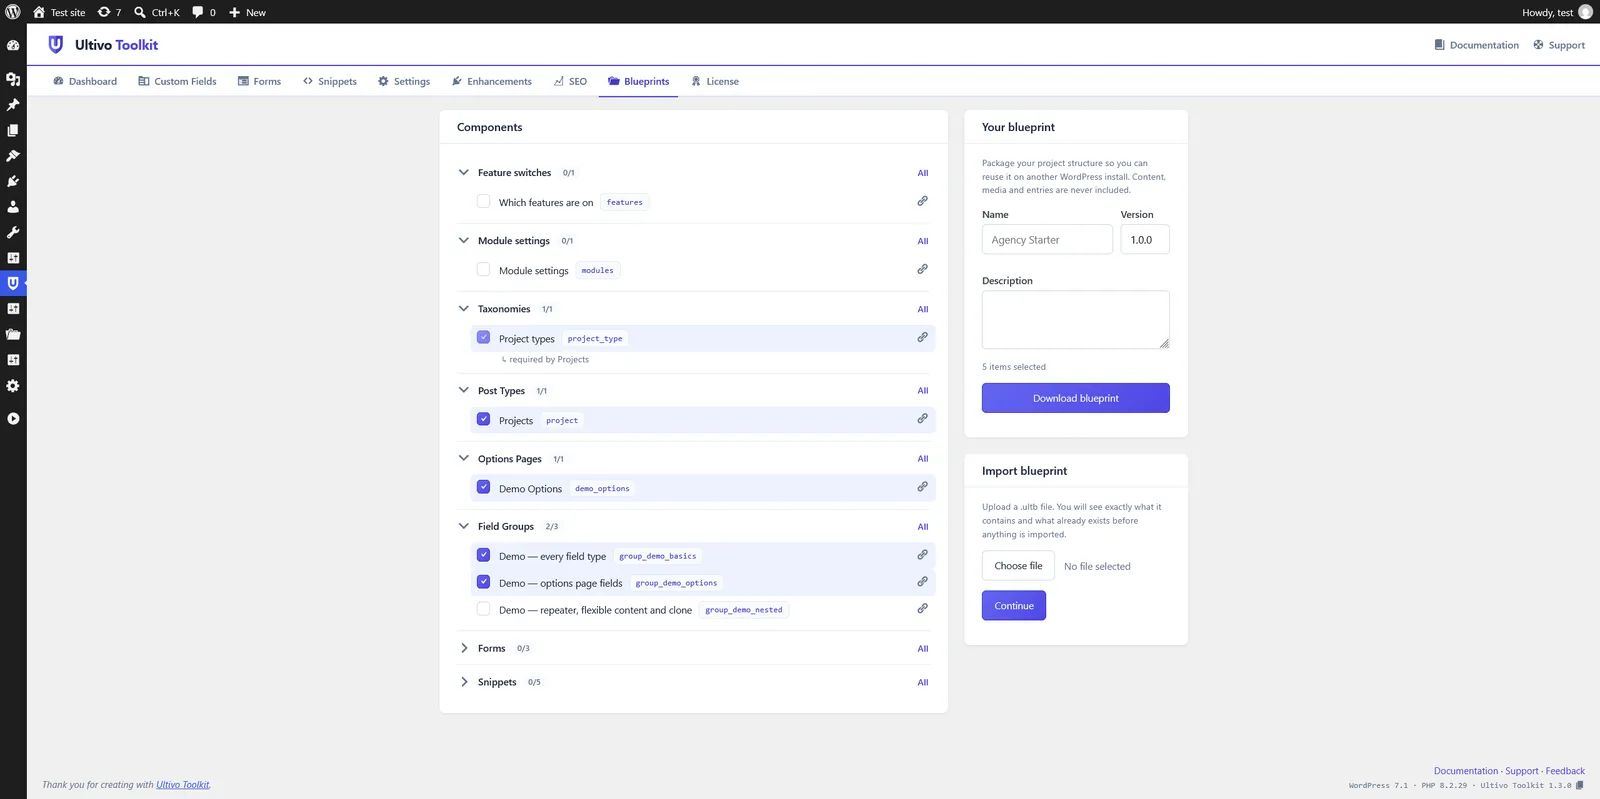Switch to the Custom Fields tab
Image resolution: width=1600 pixels, height=799 pixels.
pos(177,81)
